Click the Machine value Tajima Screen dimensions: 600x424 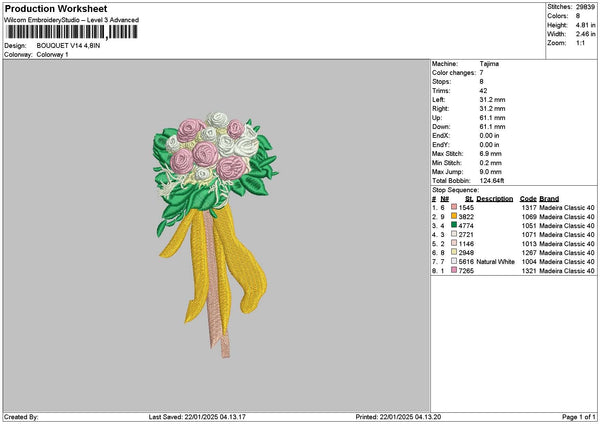(490, 63)
